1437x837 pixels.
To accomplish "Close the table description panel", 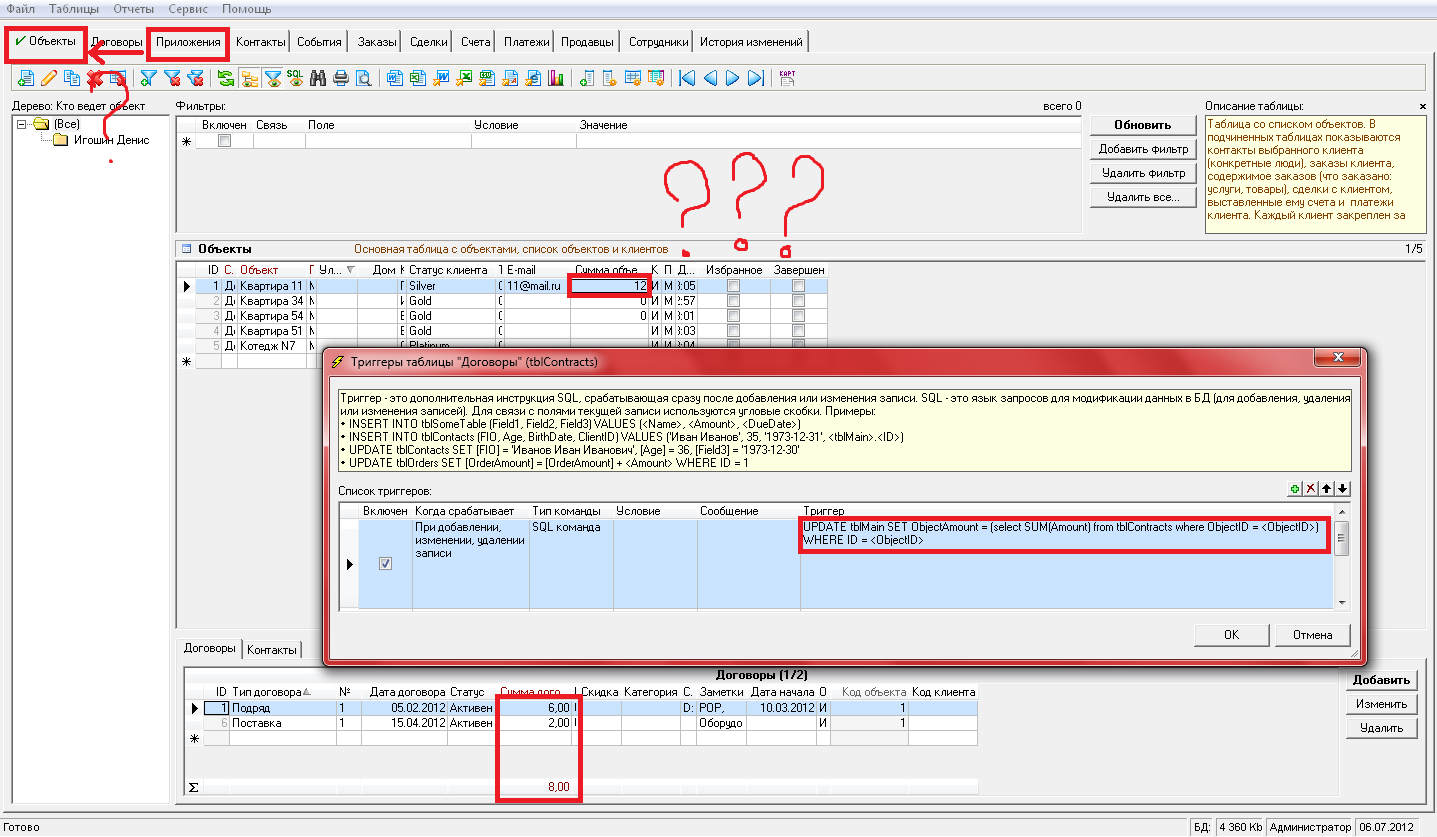I will (x=1423, y=106).
